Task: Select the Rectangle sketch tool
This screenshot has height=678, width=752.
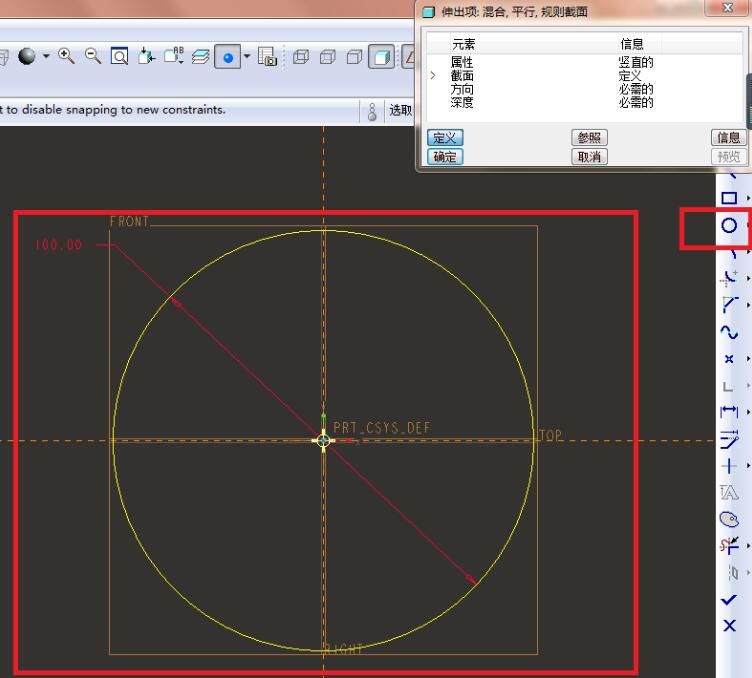Action: 729,199
